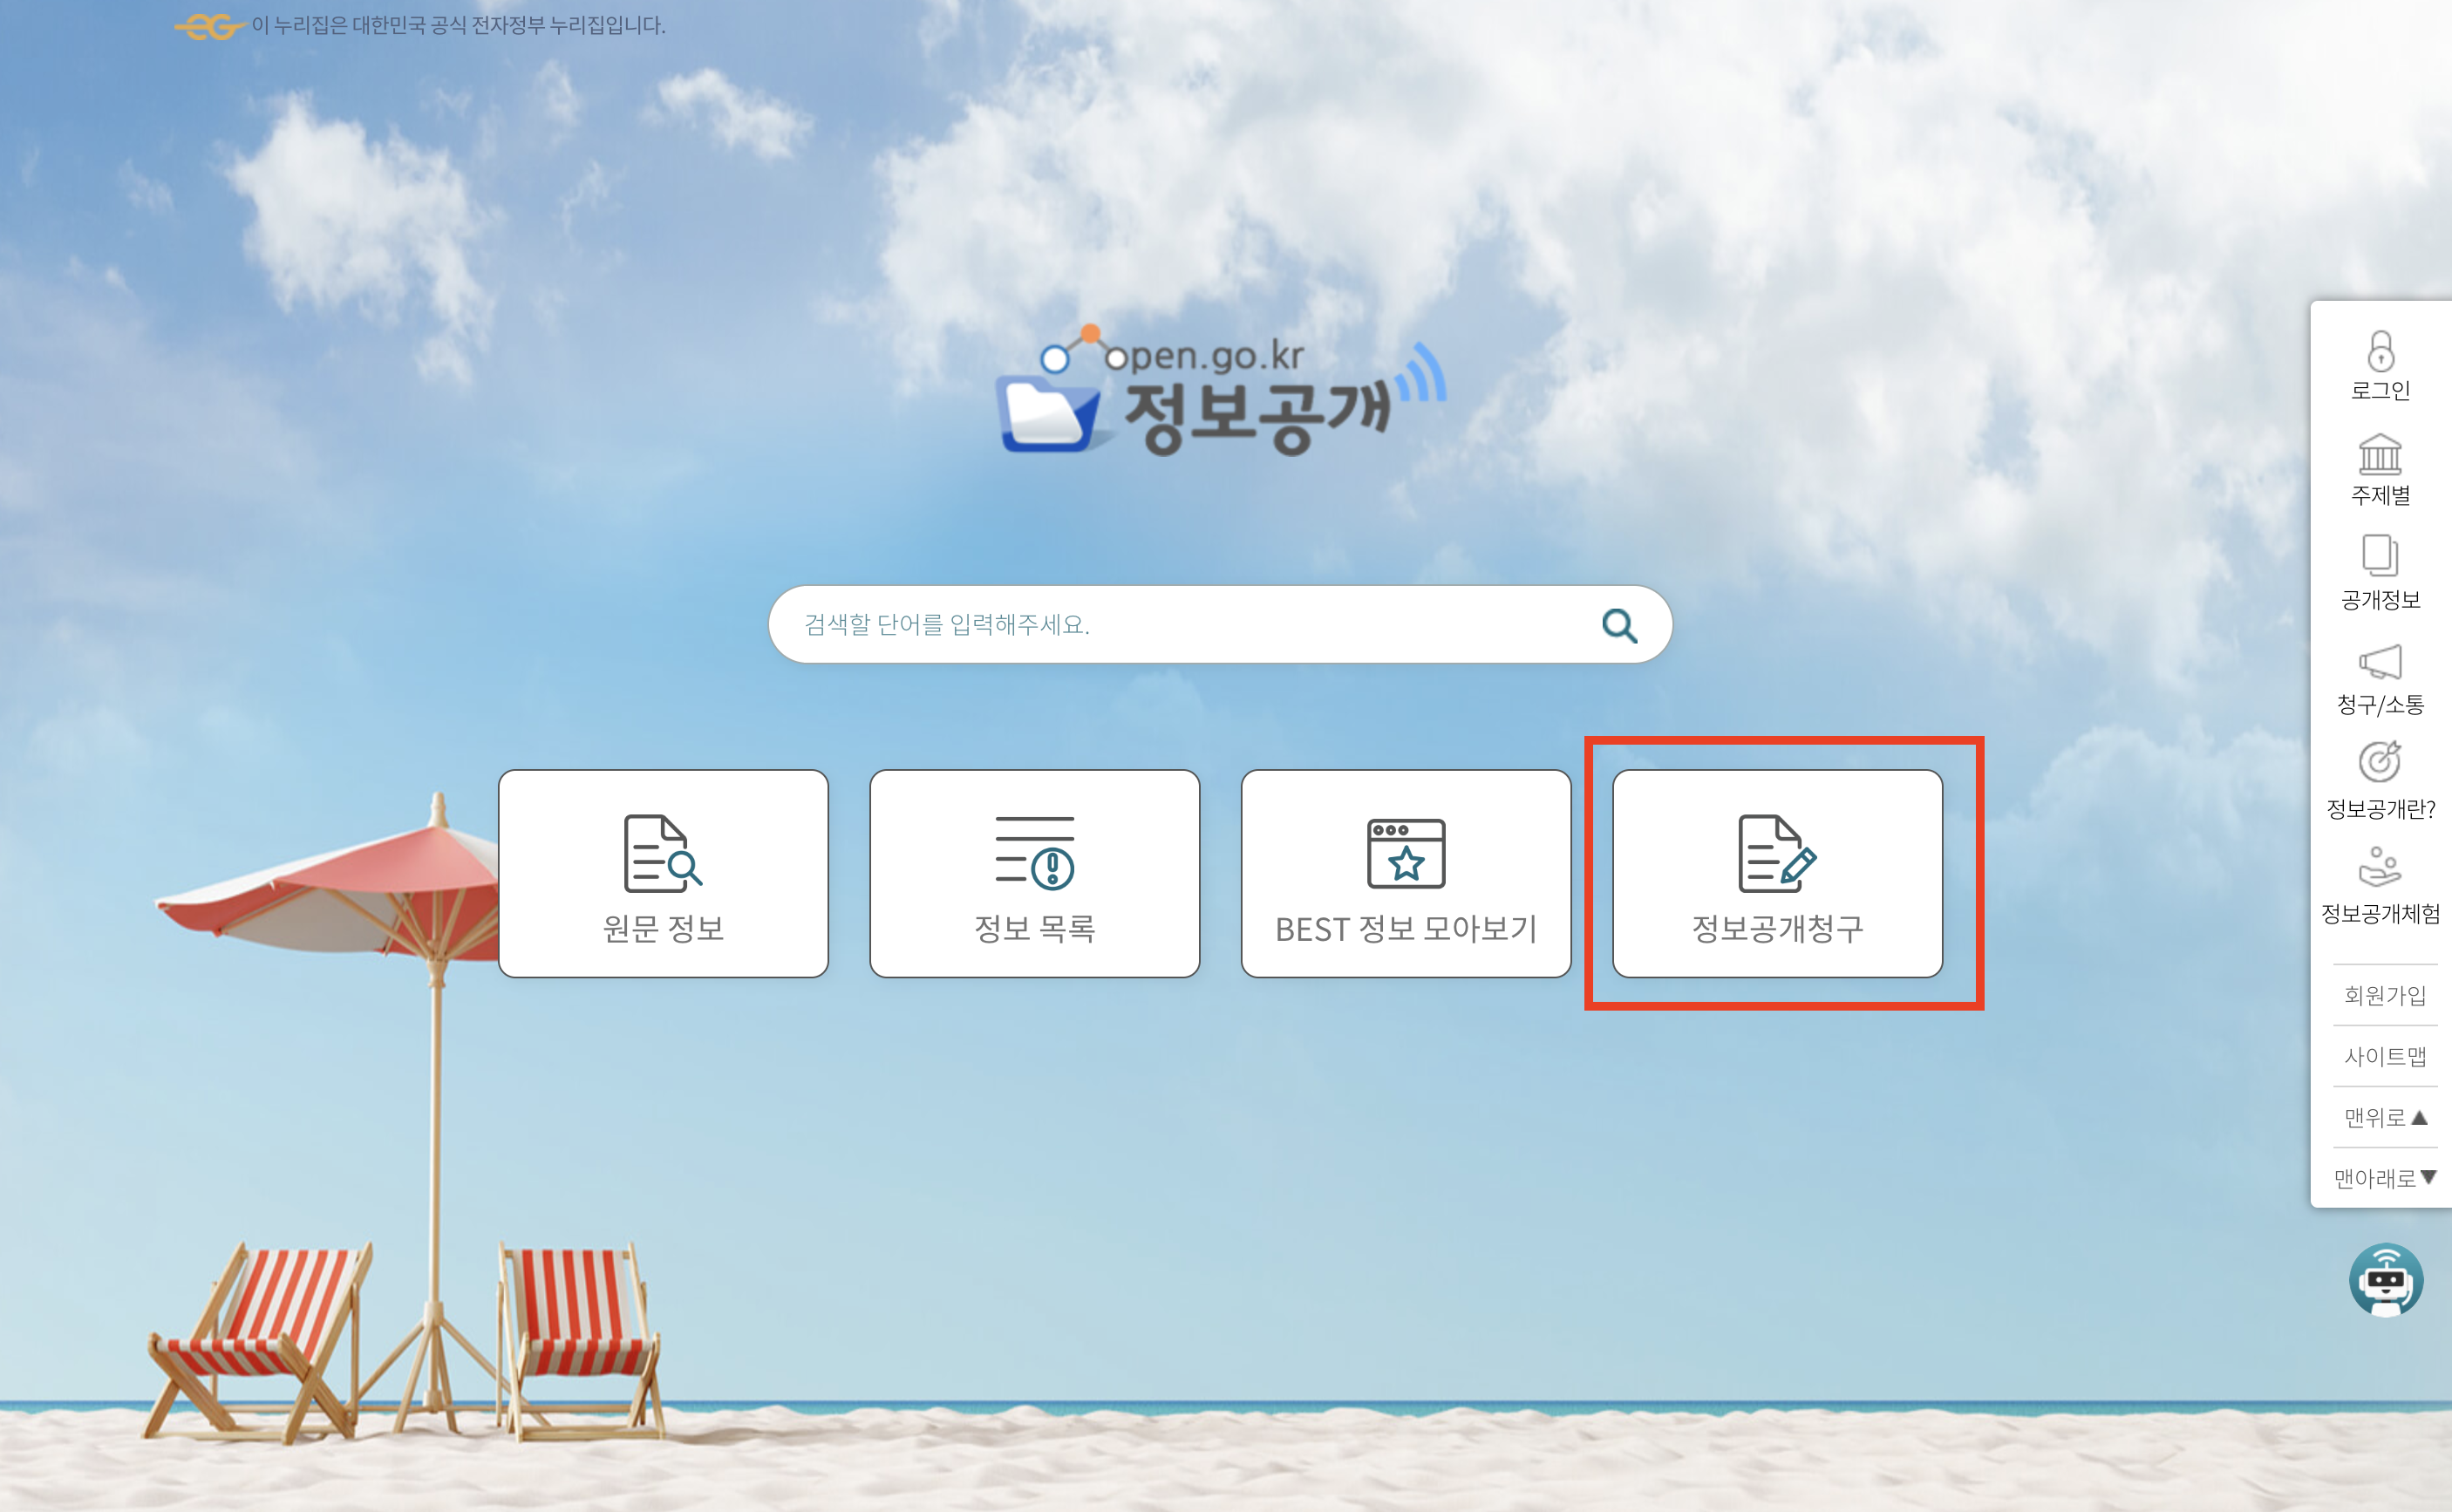
Task: Jump to top with 맨위로 ▲
Action: [2385, 1117]
